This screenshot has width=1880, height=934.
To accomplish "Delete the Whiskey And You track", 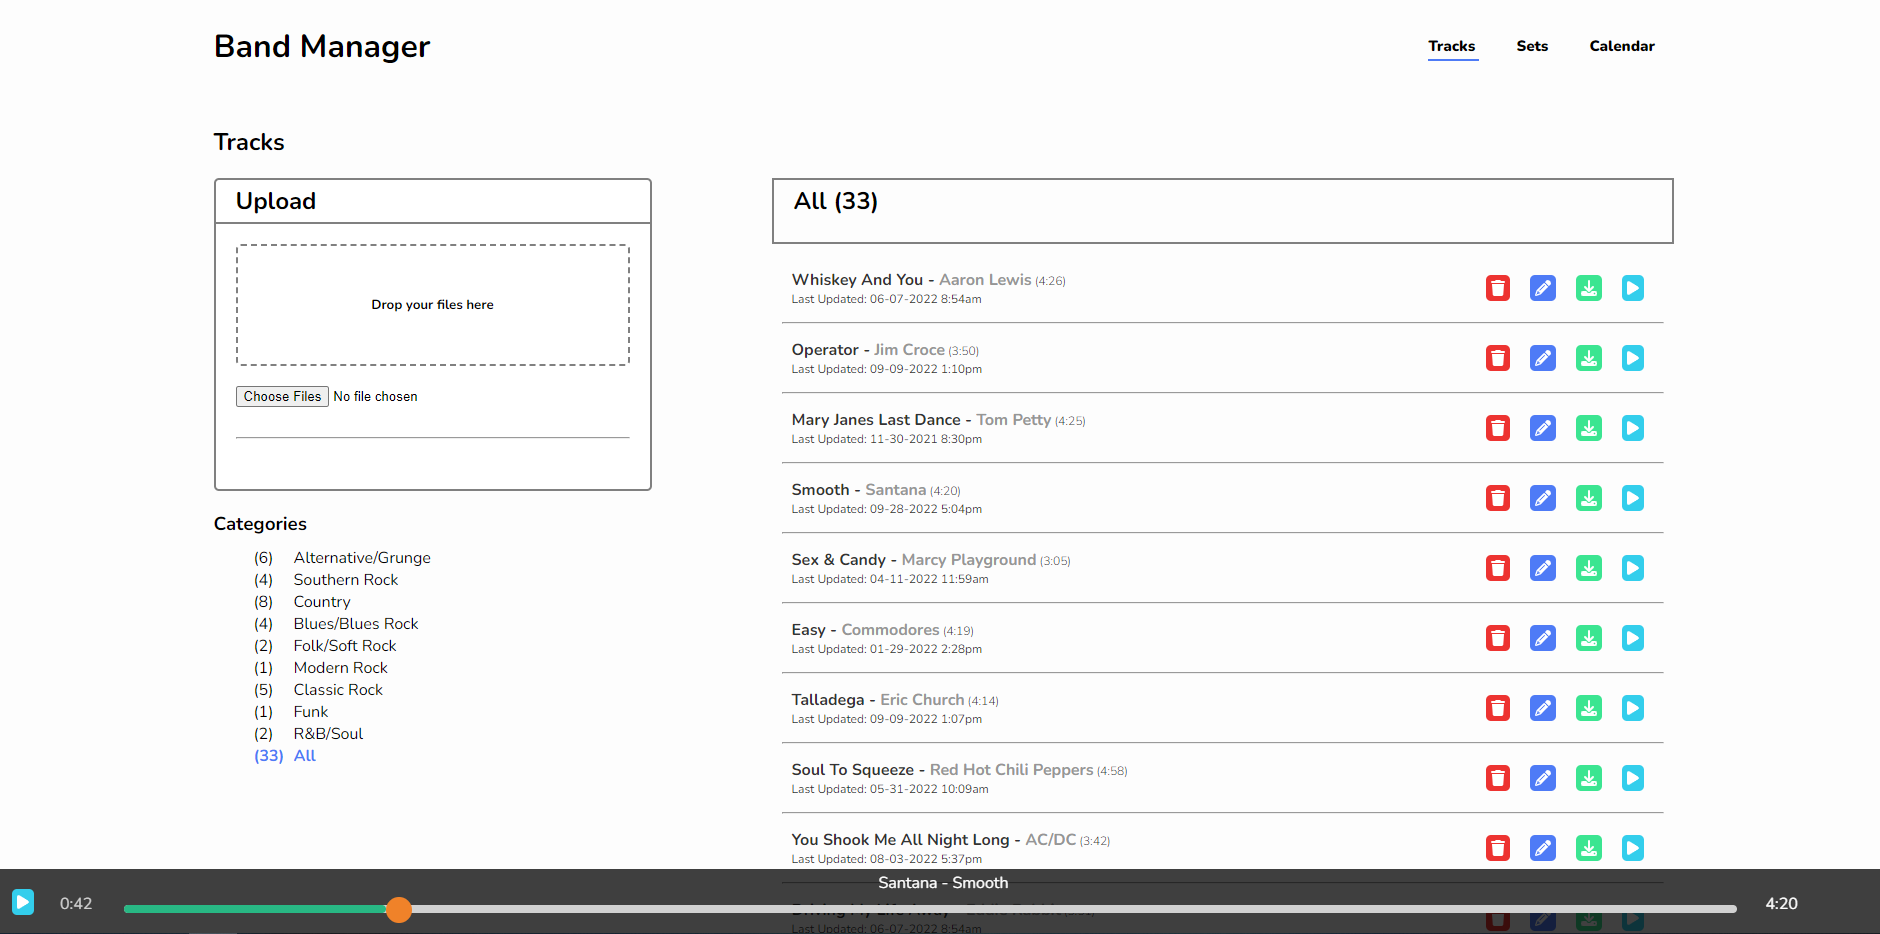I will pos(1497,288).
